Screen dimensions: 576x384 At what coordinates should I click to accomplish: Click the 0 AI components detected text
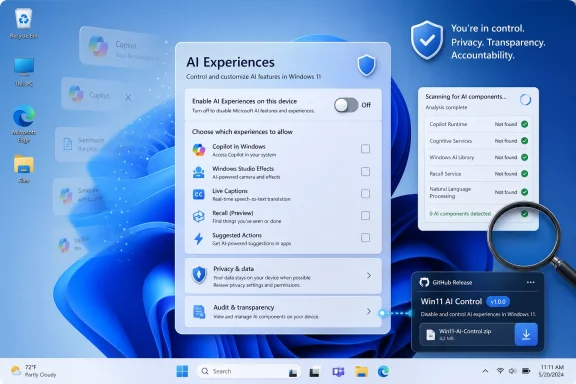click(x=460, y=213)
